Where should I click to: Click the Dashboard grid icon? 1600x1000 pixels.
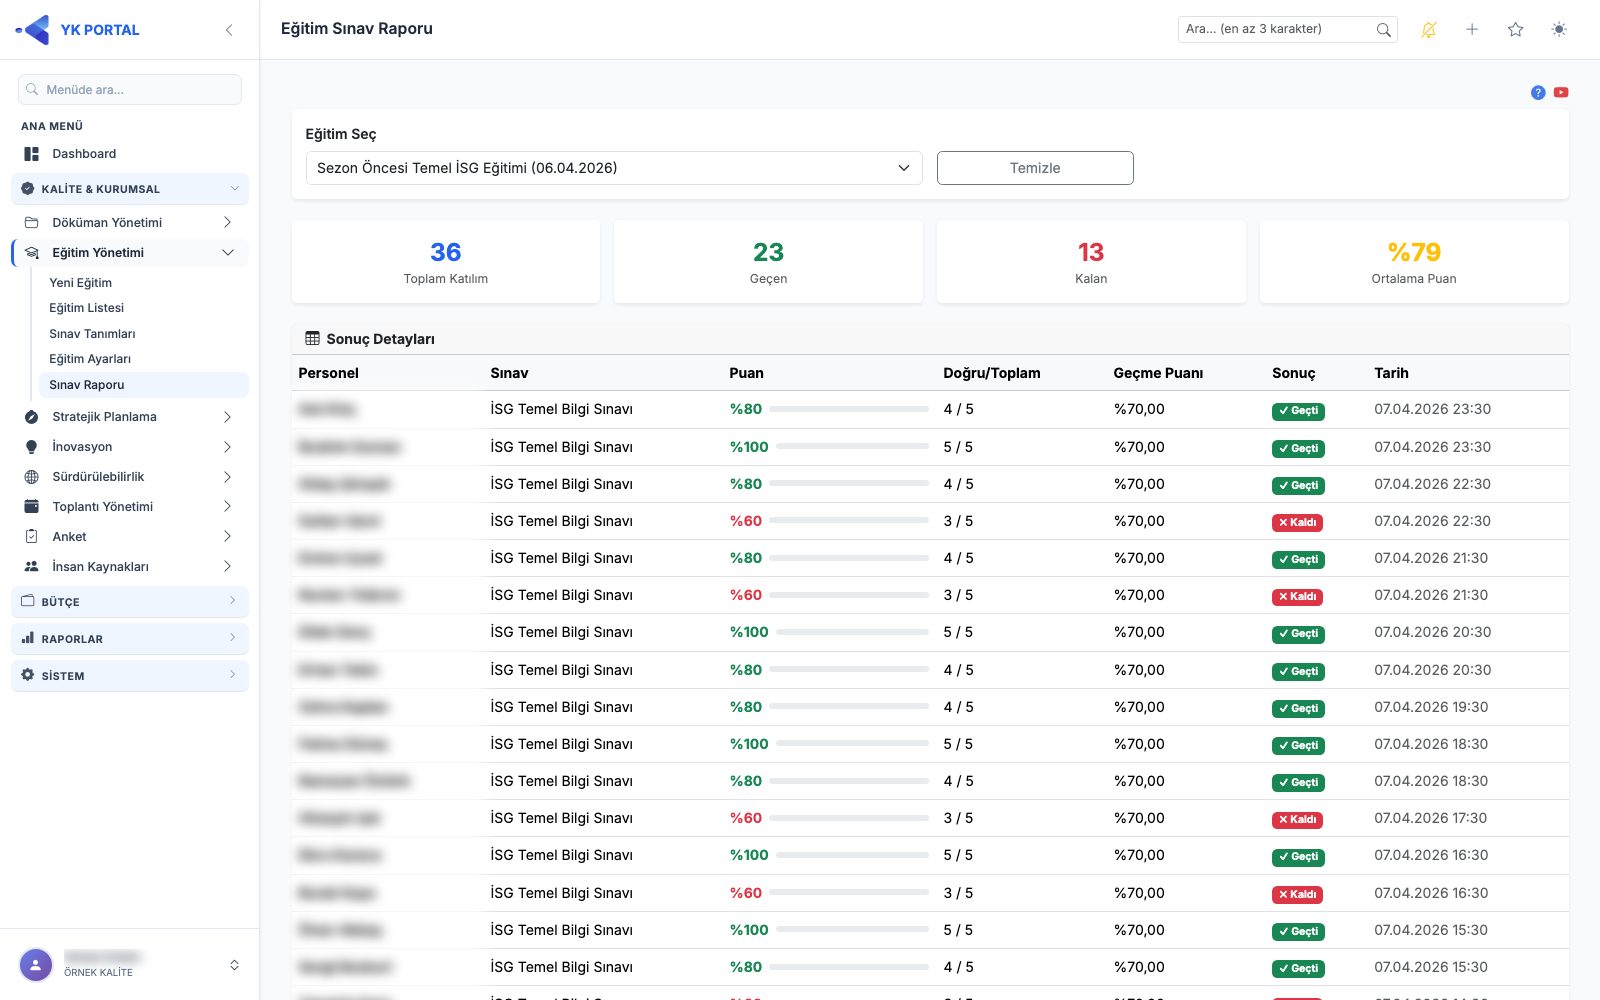[x=32, y=154]
